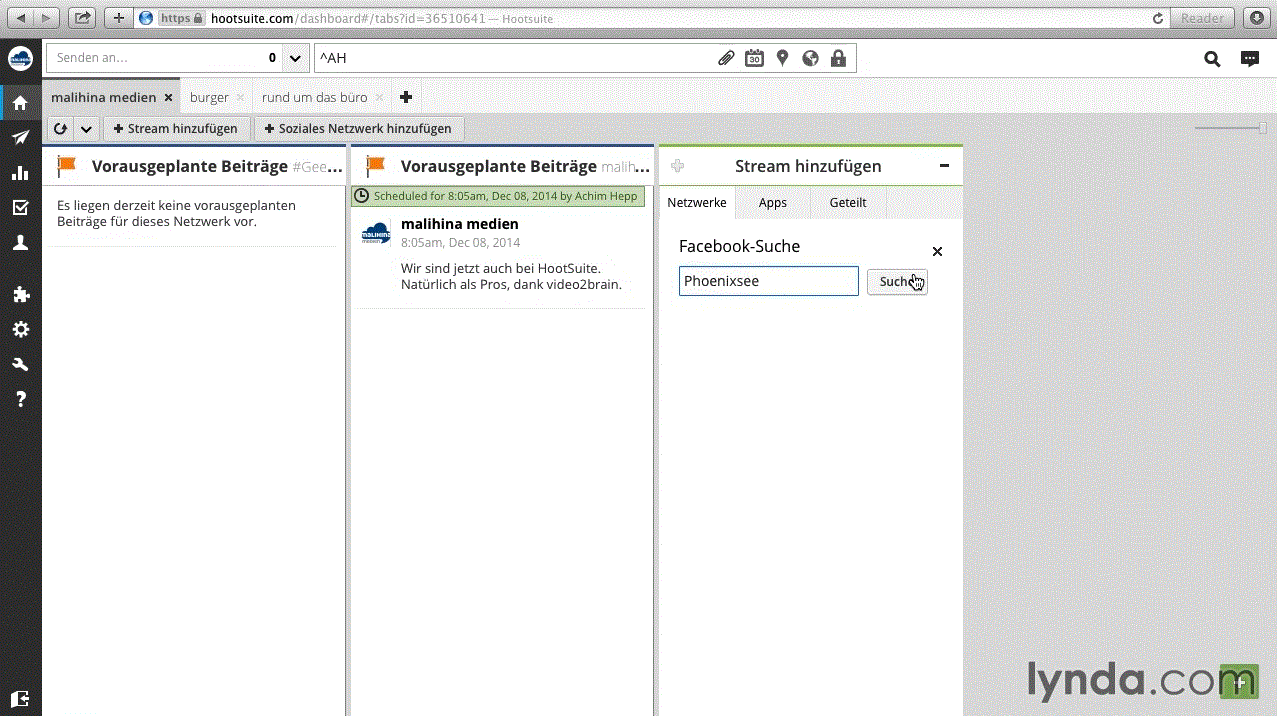The image size is (1277, 716).
Task: Open the Help question mark icon
Action: click(20, 400)
